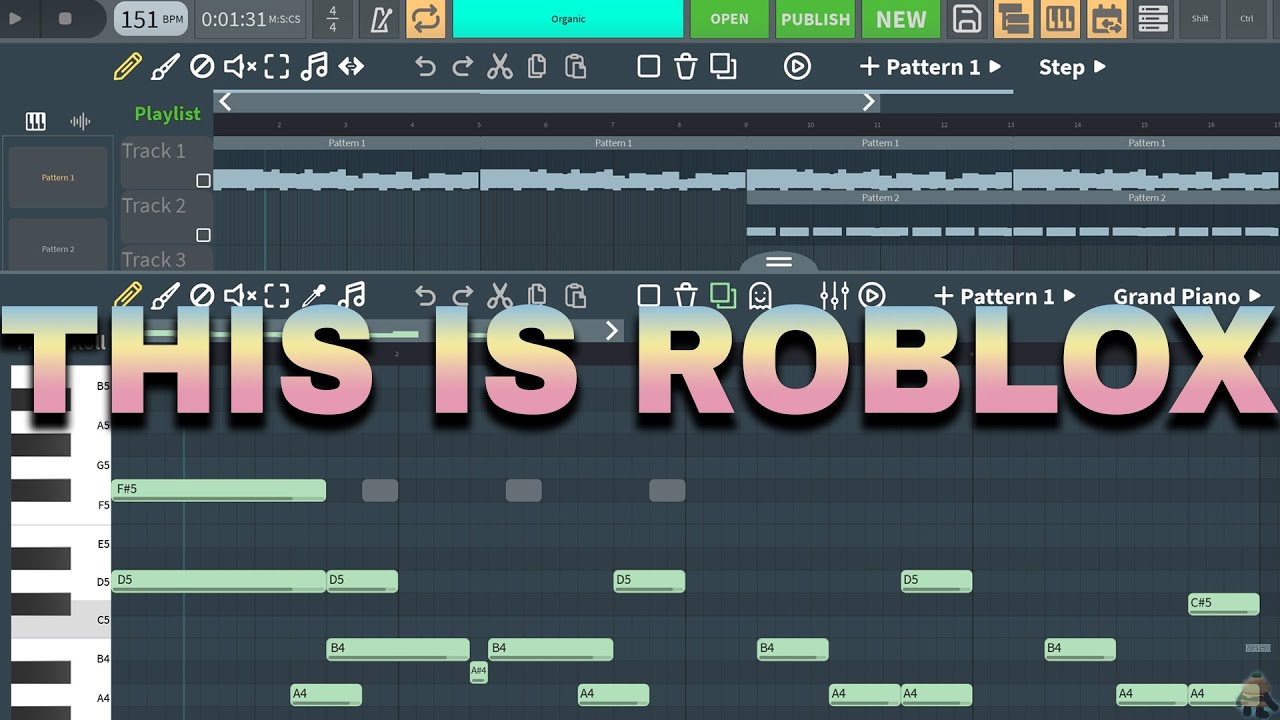This screenshot has width=1280, height=720.
Task: Edit the Organic project name field
Action: coord(568,19)
